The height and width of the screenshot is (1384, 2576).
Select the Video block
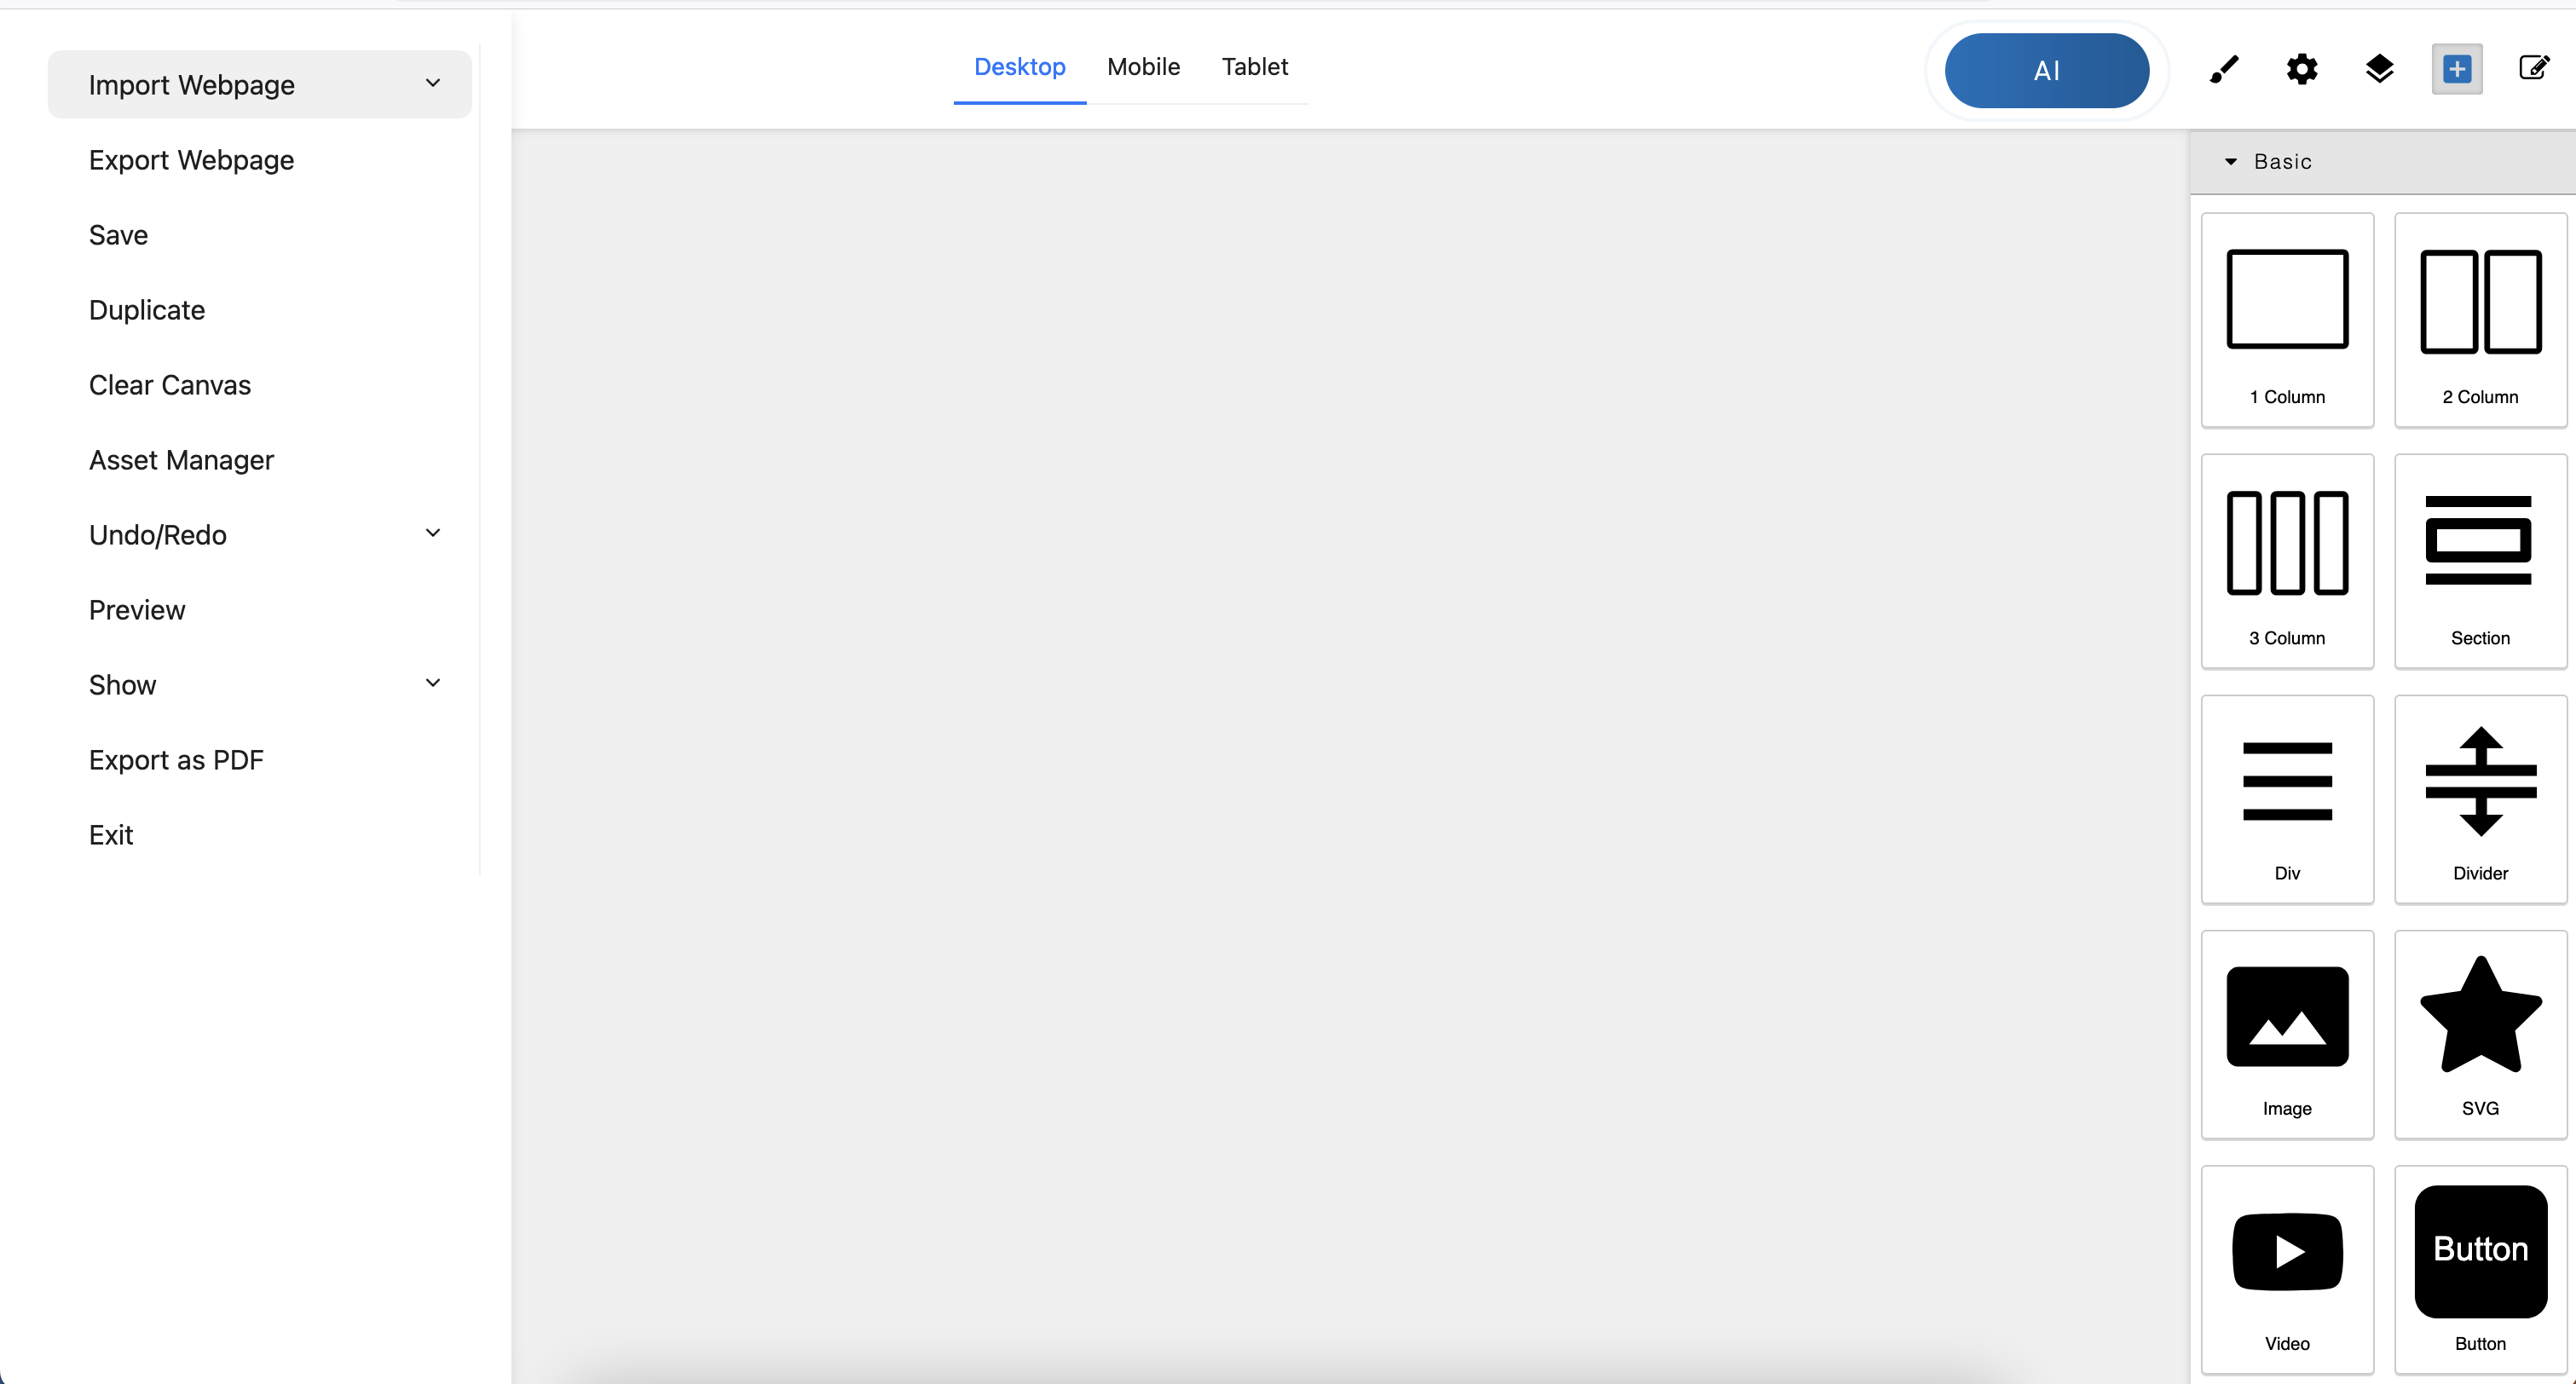(x=2286, y=1270)
